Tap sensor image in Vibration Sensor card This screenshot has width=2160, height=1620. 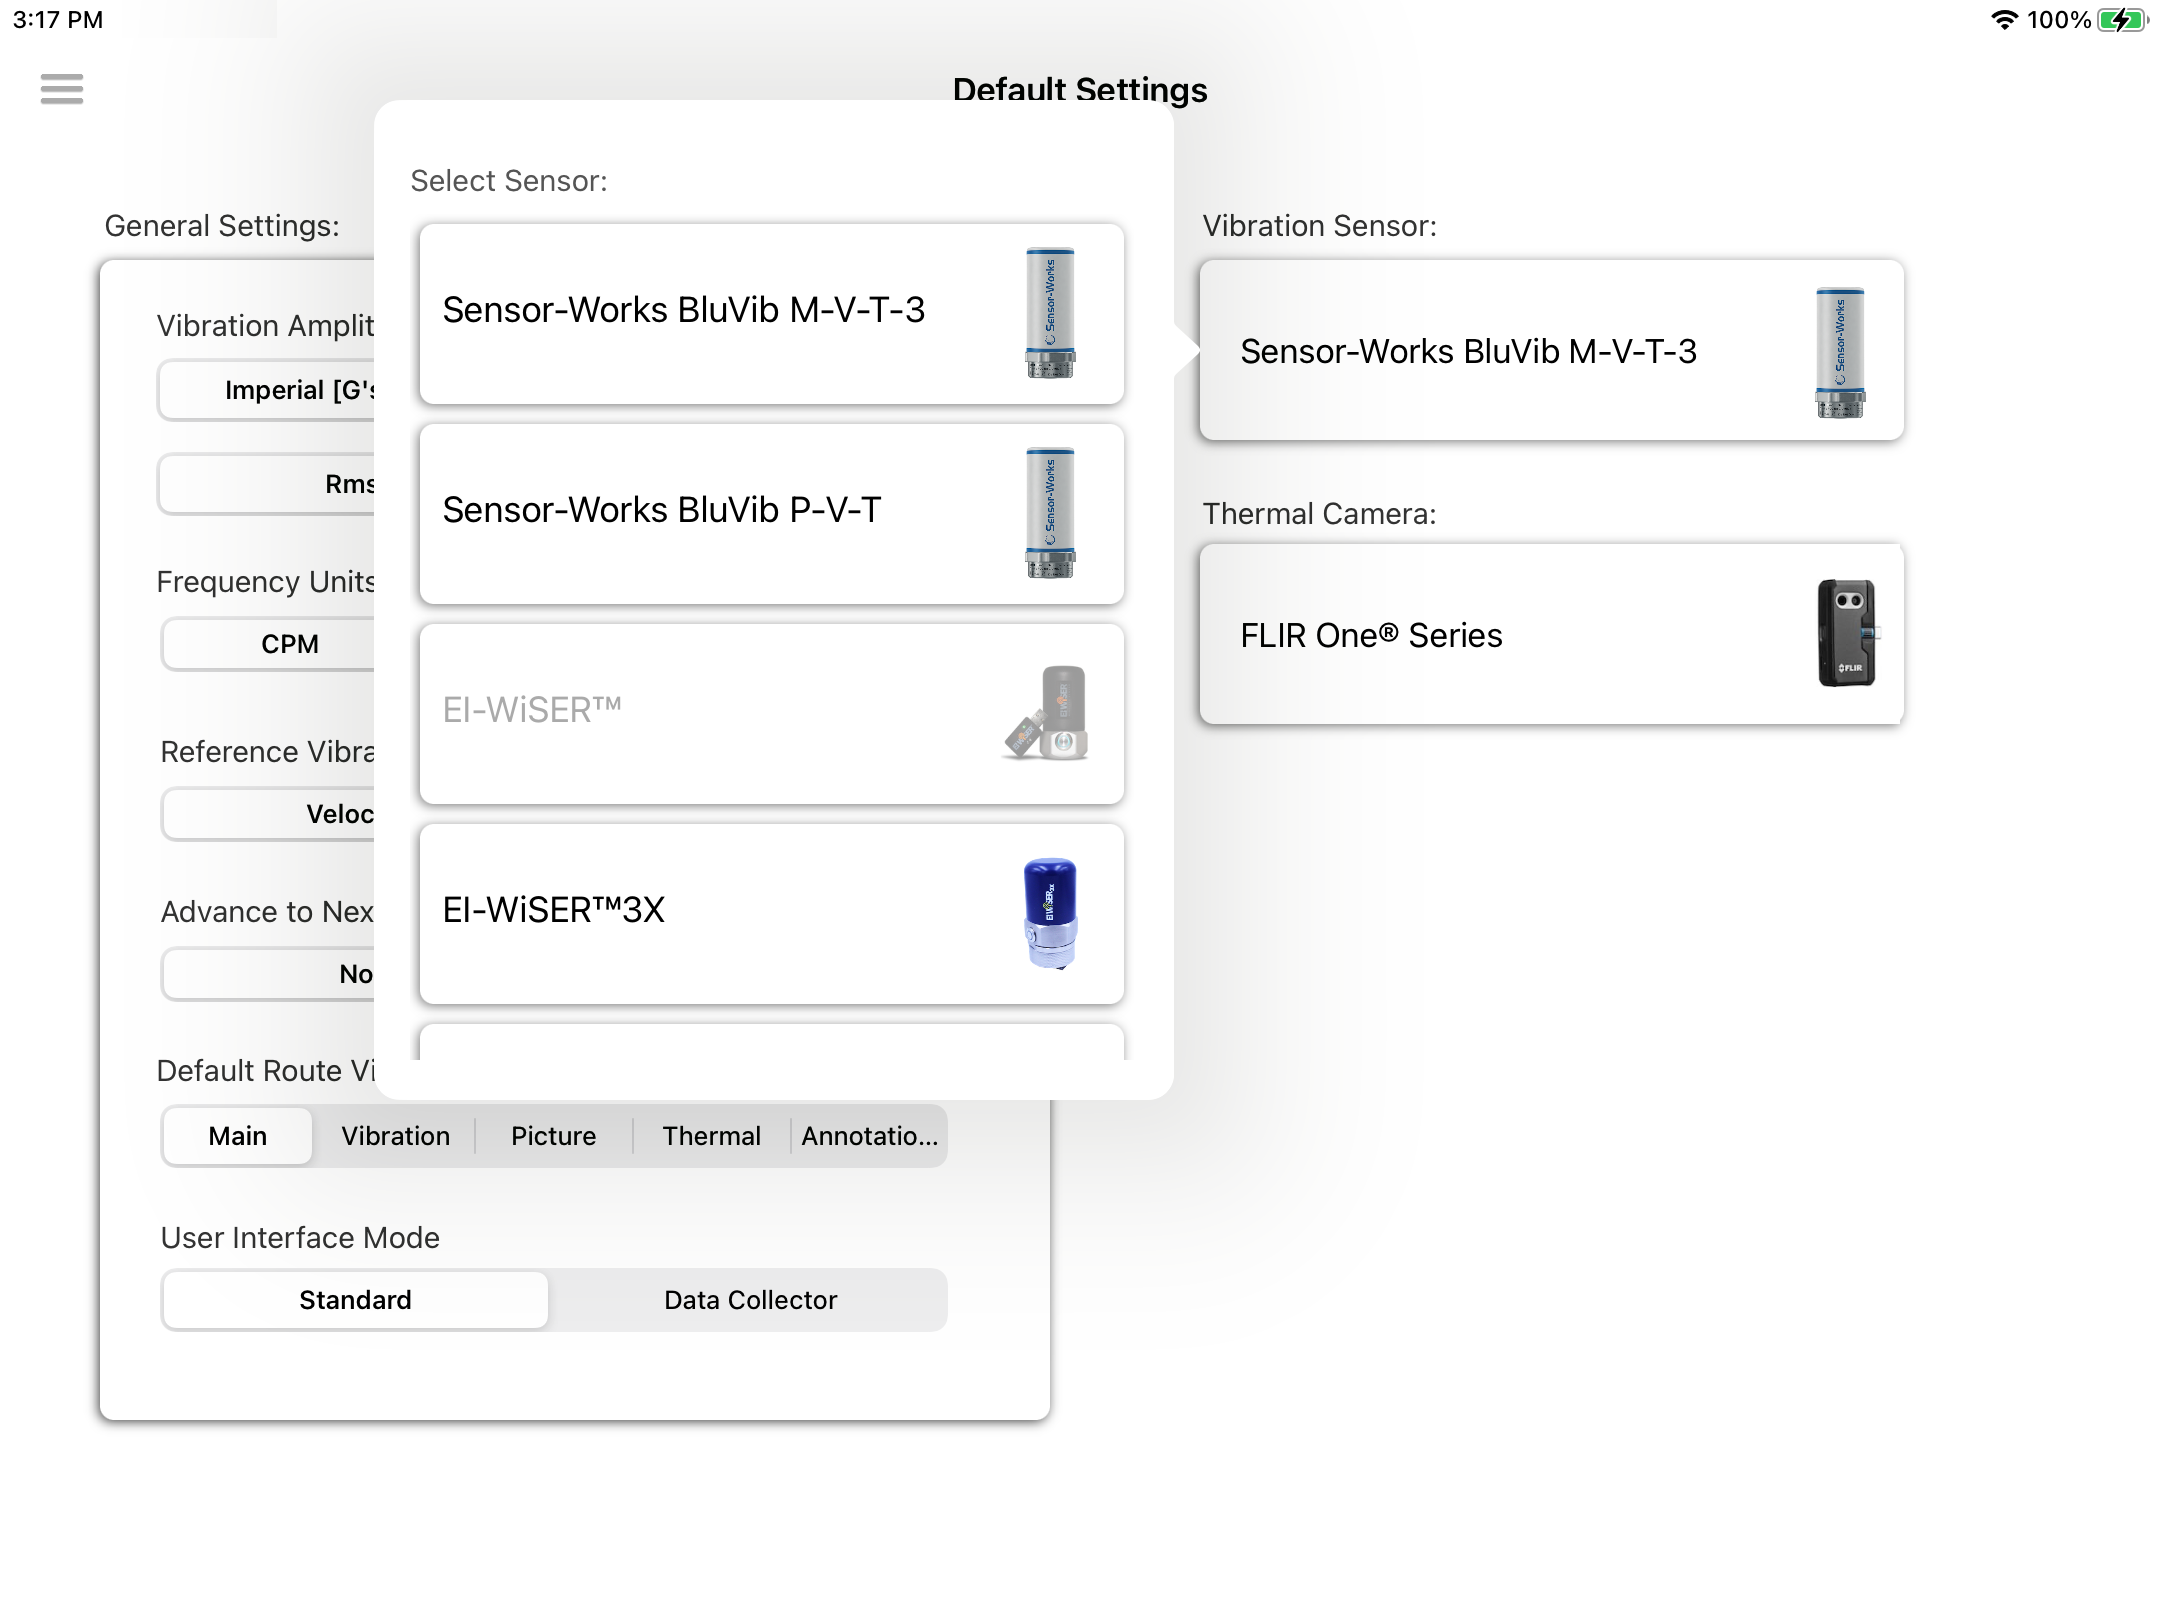click(1840, 352)
